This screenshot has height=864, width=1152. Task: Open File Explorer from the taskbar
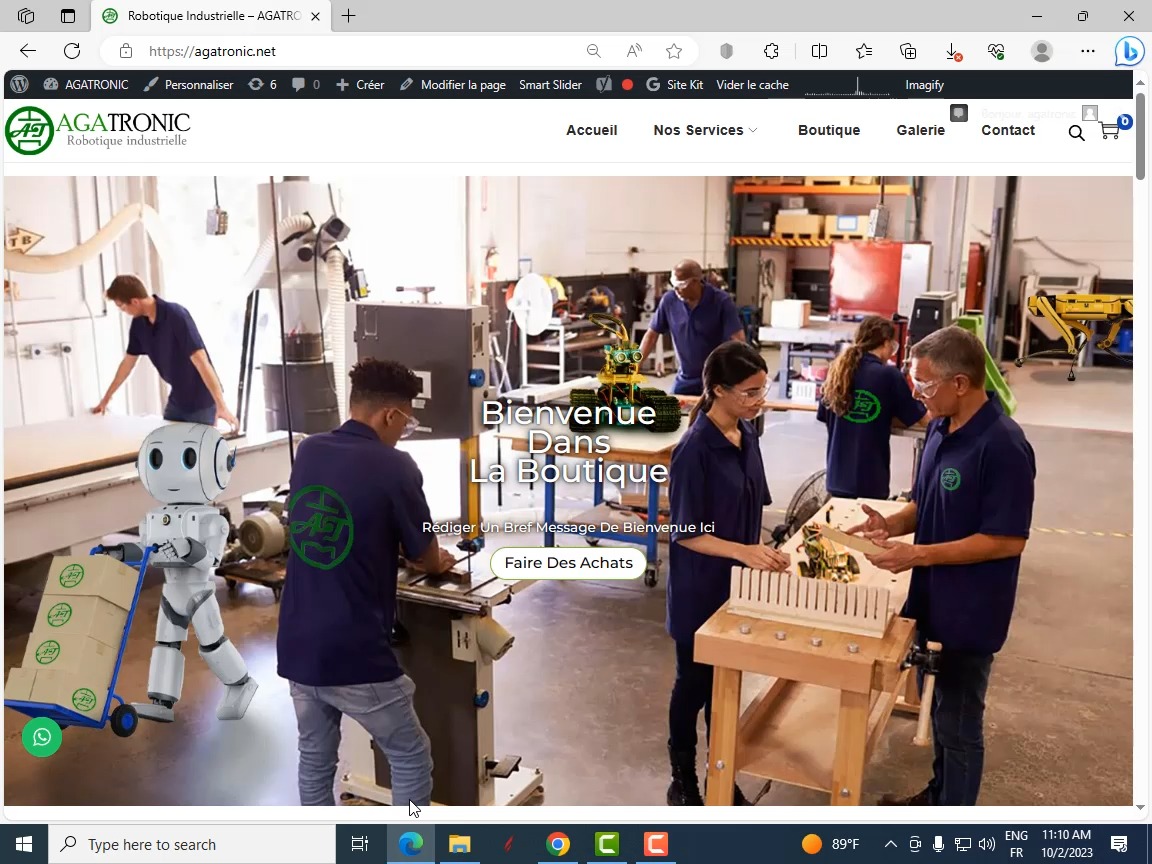click(460, 844)
